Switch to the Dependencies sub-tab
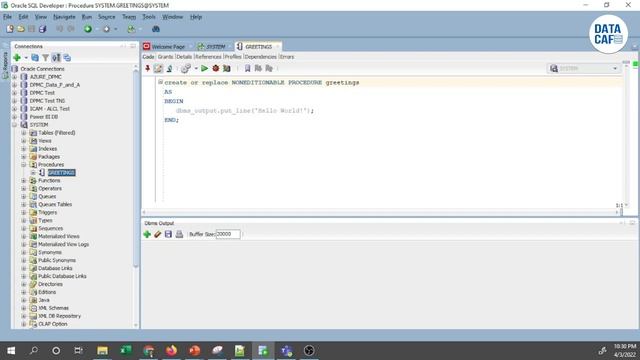 click(260, 57)
